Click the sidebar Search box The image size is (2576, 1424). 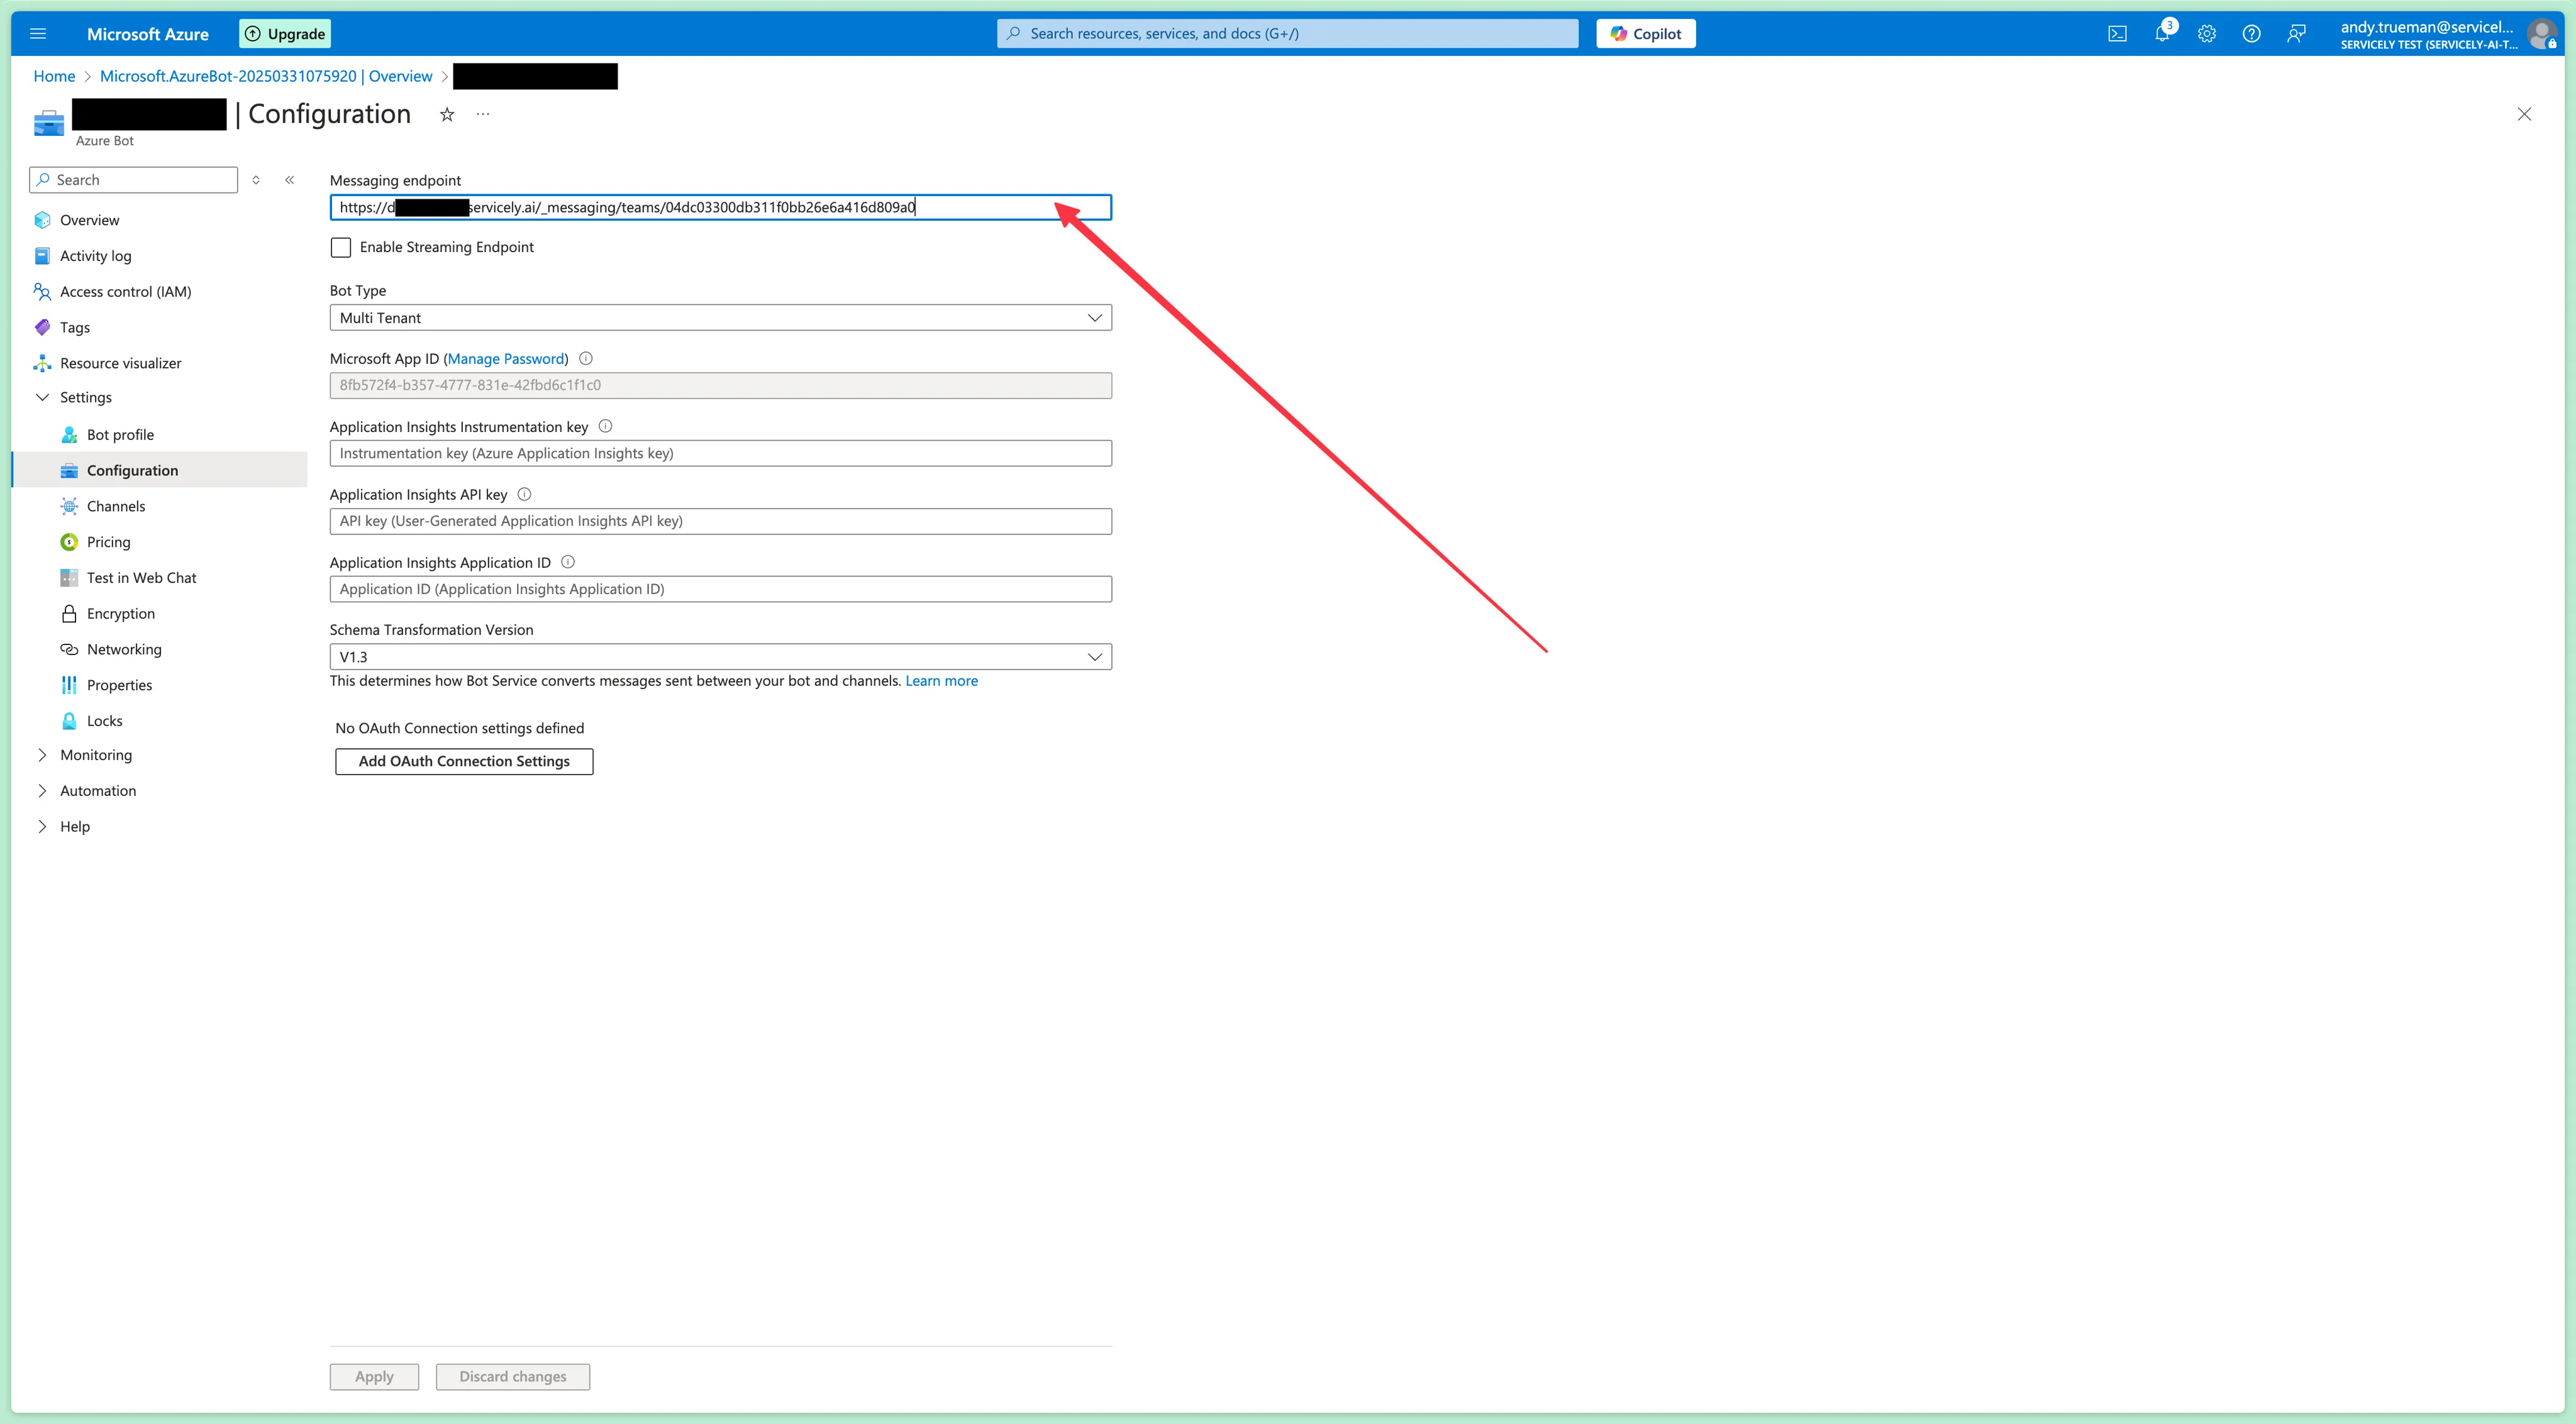(x=134, y=180)
